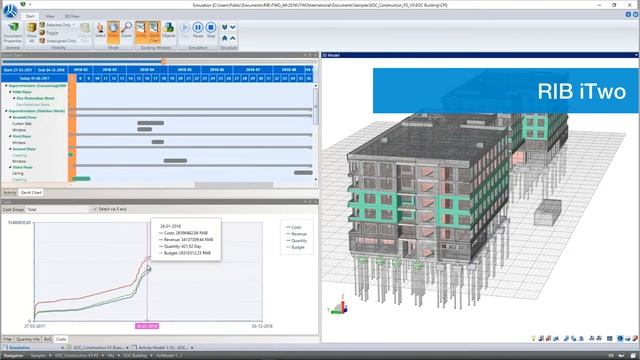Viewport: 640px width, 360px height.
Task: Choose the Select mode tool
Action: pos(100,31)
